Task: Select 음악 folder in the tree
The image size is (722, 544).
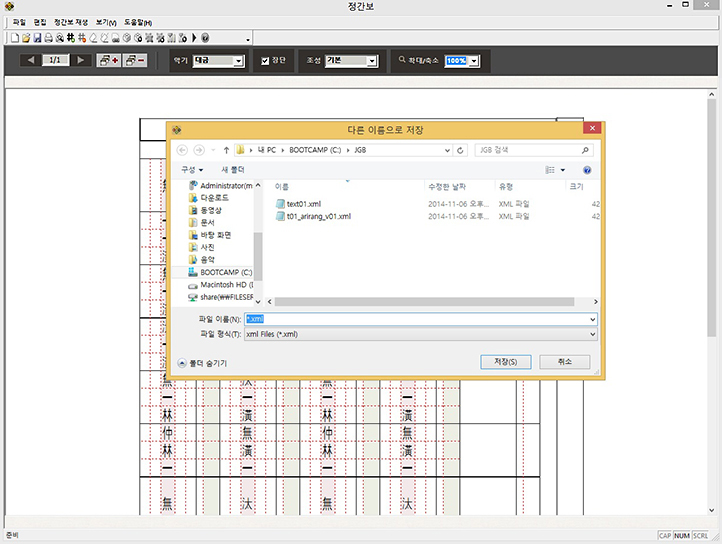Action: 202,260
